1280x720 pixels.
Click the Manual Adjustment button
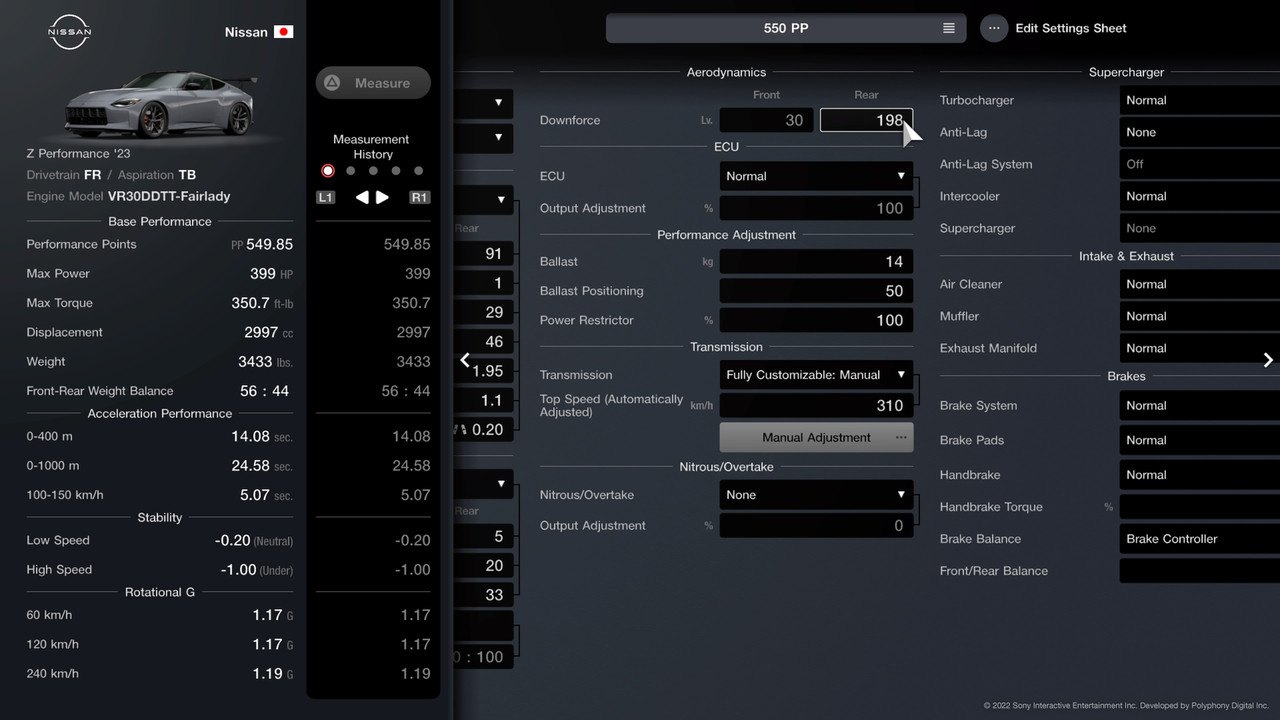pyautogui.click(x=816, y=437)
